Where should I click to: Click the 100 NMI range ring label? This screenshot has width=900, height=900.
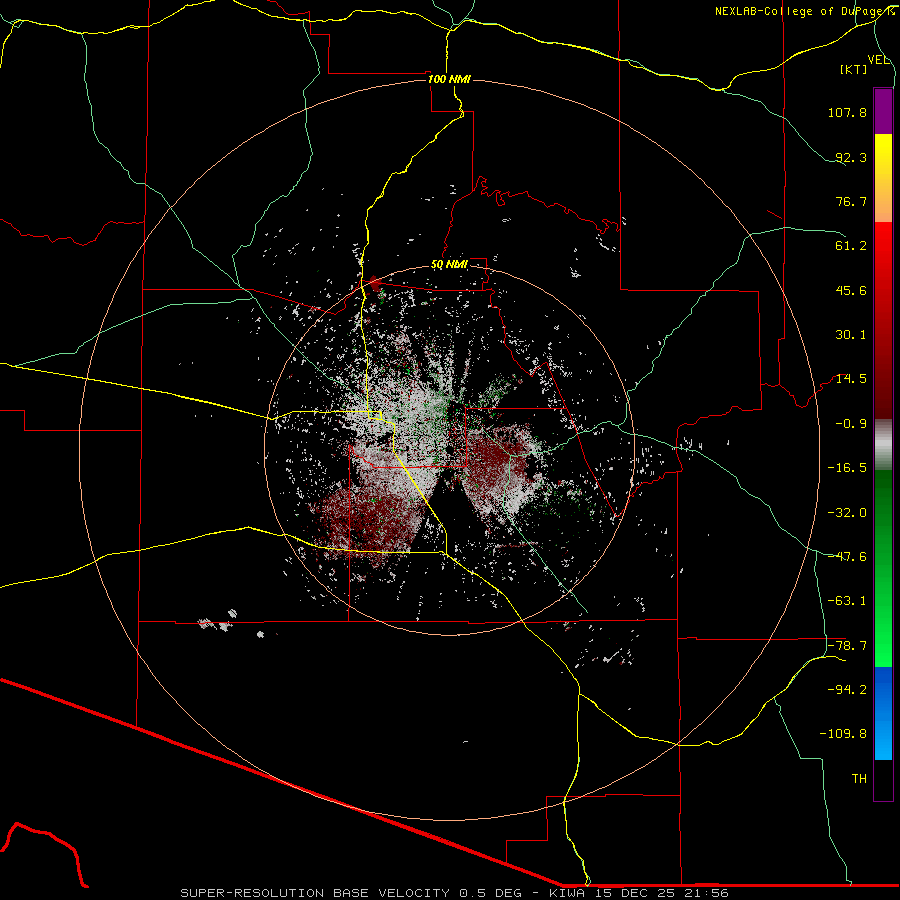[449, 79]
